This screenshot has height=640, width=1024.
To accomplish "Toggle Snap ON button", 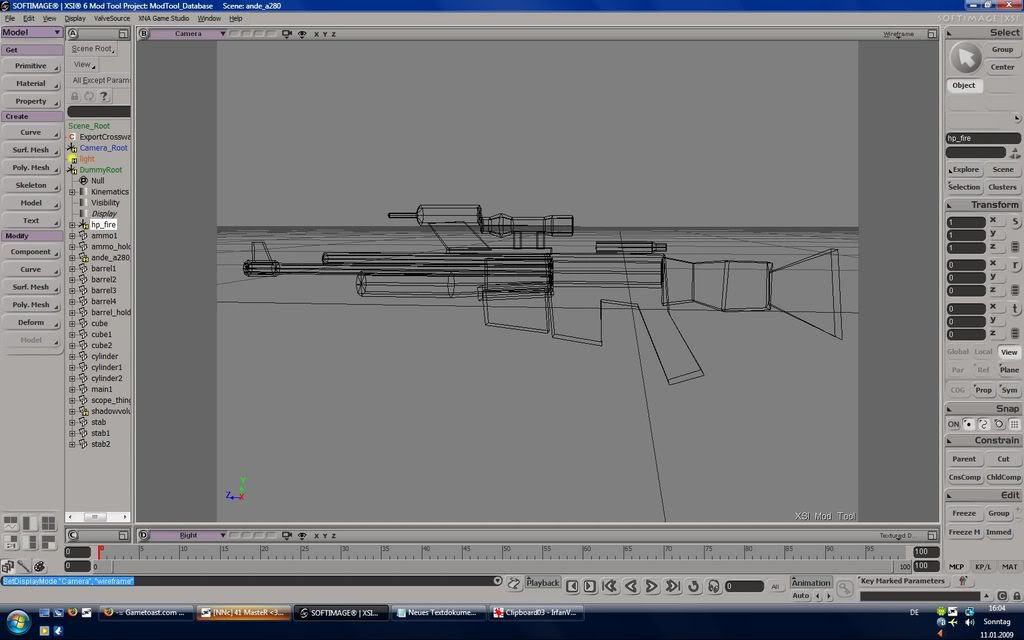I will (953, 424).
